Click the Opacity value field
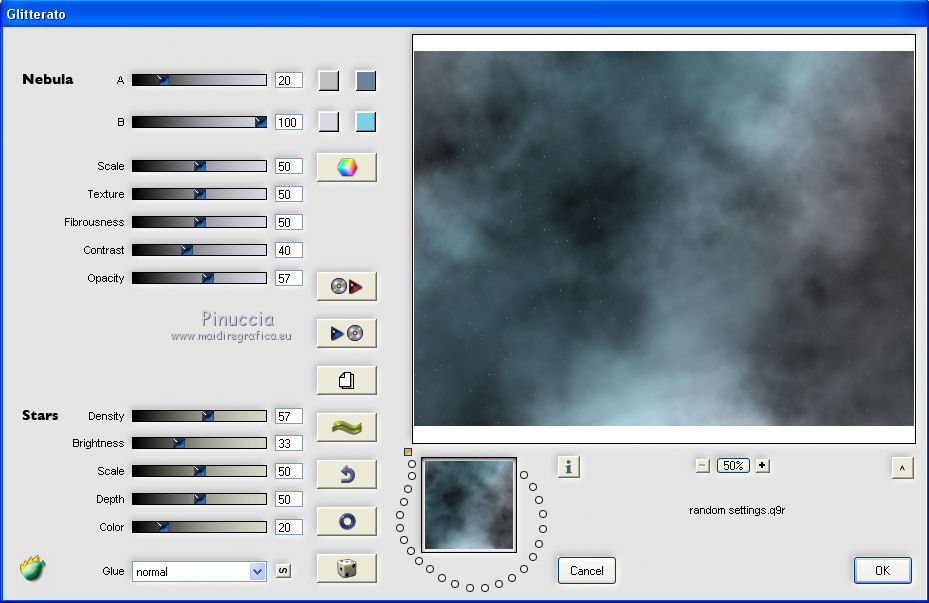The width and height of the screenshot is (929, 603). coord(289,278)
